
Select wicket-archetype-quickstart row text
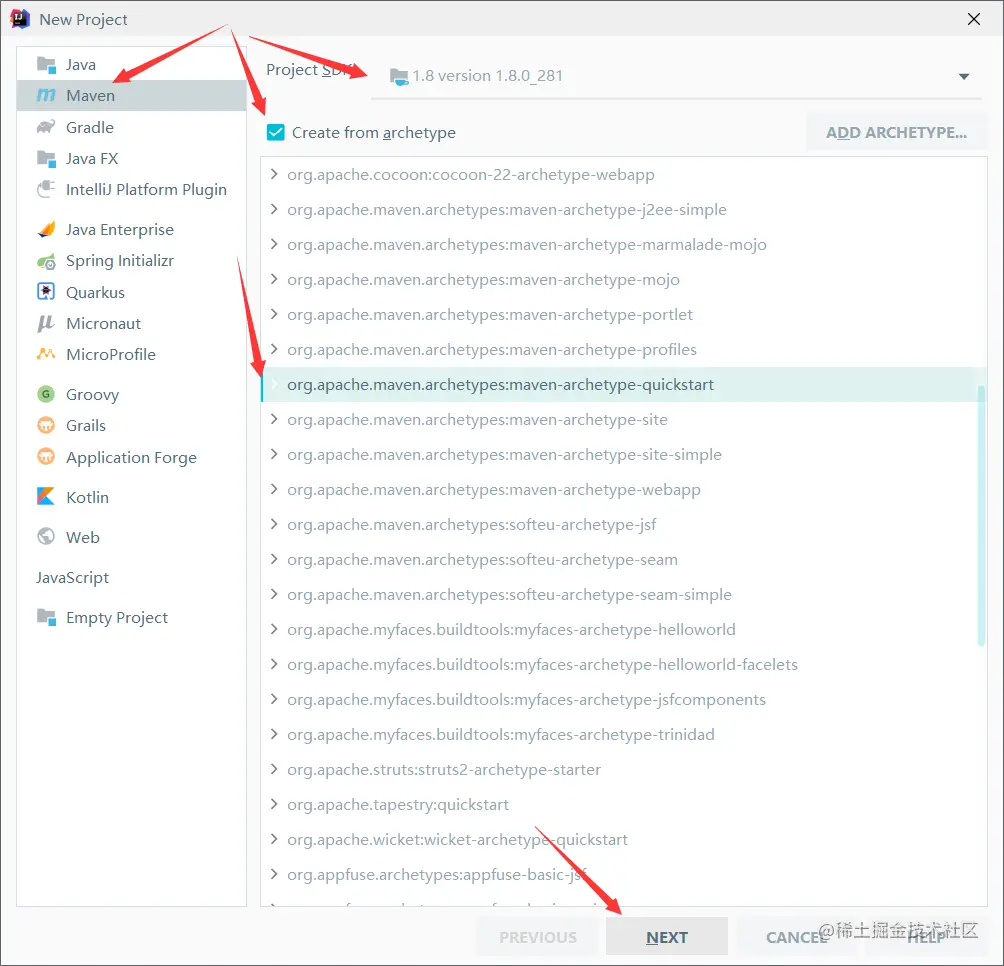click(457, 839)
